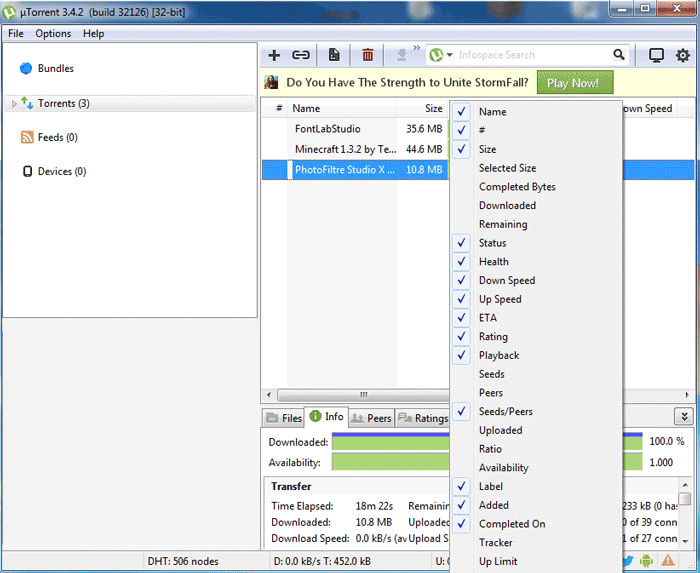The width and height of the screenshot is (700, 573).
Task: Select Devices (0) in the sidebar
Action: (62, 171)
